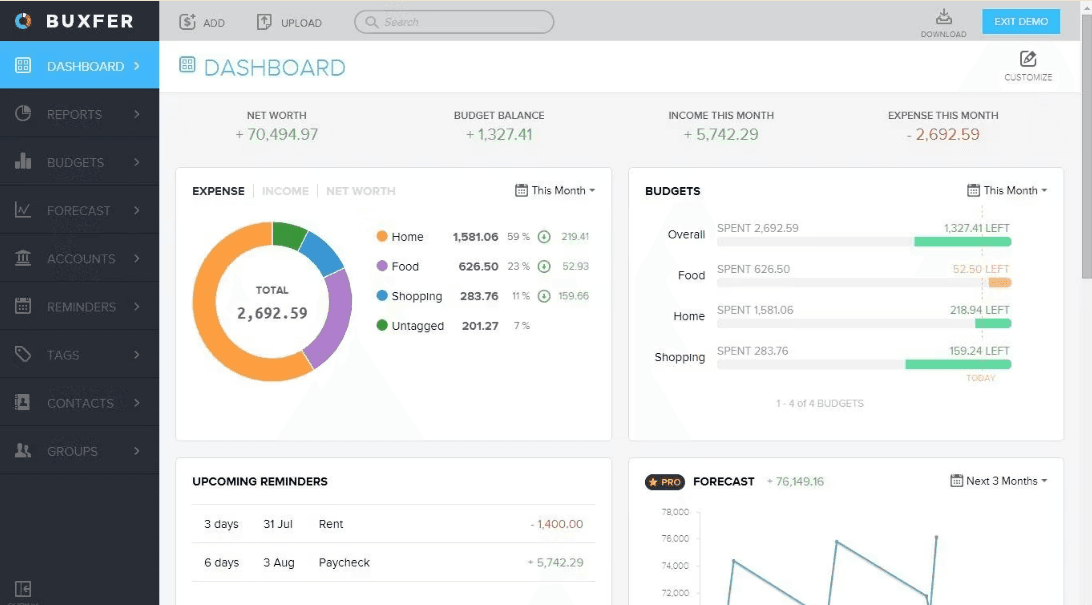Click the Reports pie chart icon
Screen dimensions: 1092x605
pos(23,113)
